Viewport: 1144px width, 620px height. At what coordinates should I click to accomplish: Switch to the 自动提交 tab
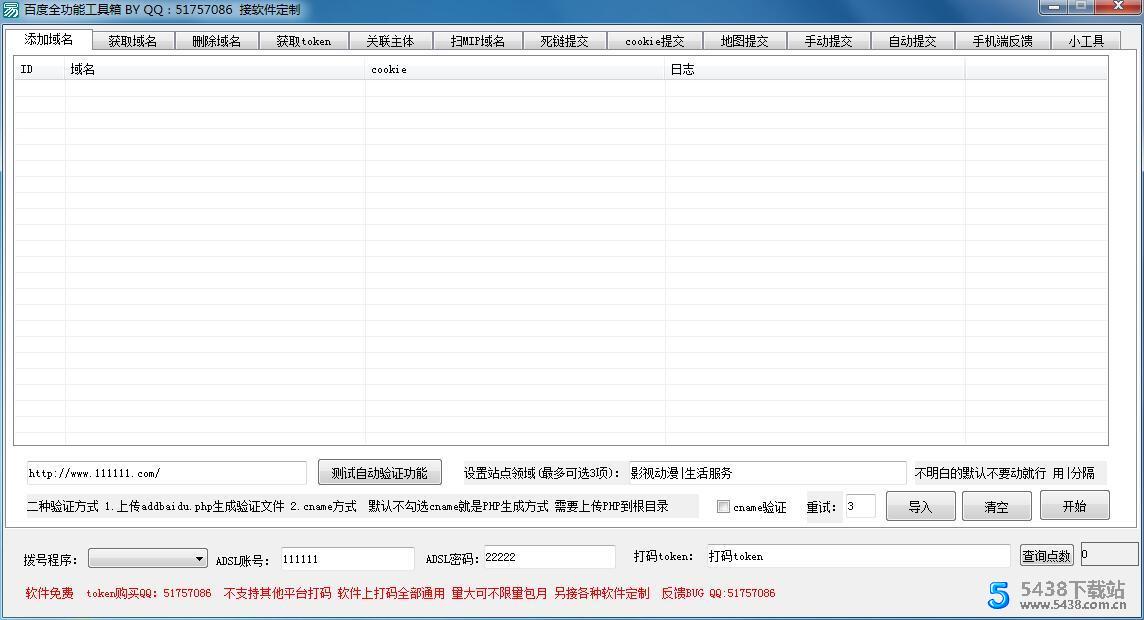point(914,41)
